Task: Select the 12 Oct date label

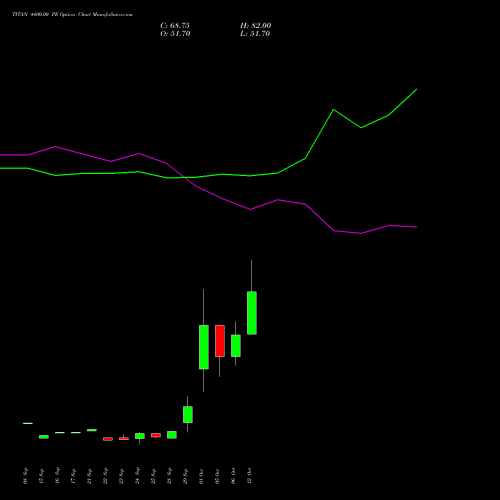Action: coord(250,476)
